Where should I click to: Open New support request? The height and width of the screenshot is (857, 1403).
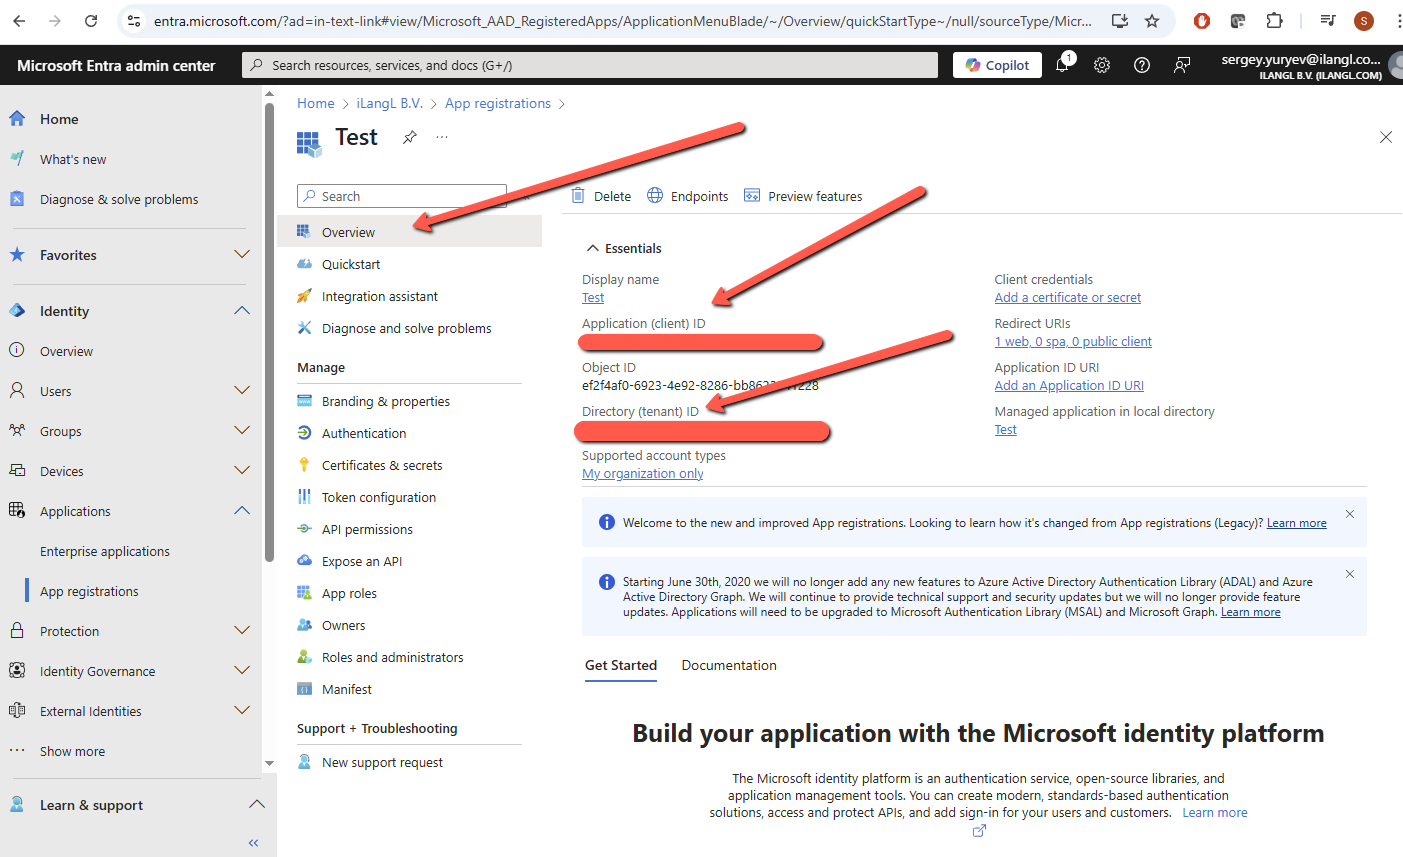[x=382, y=762]
